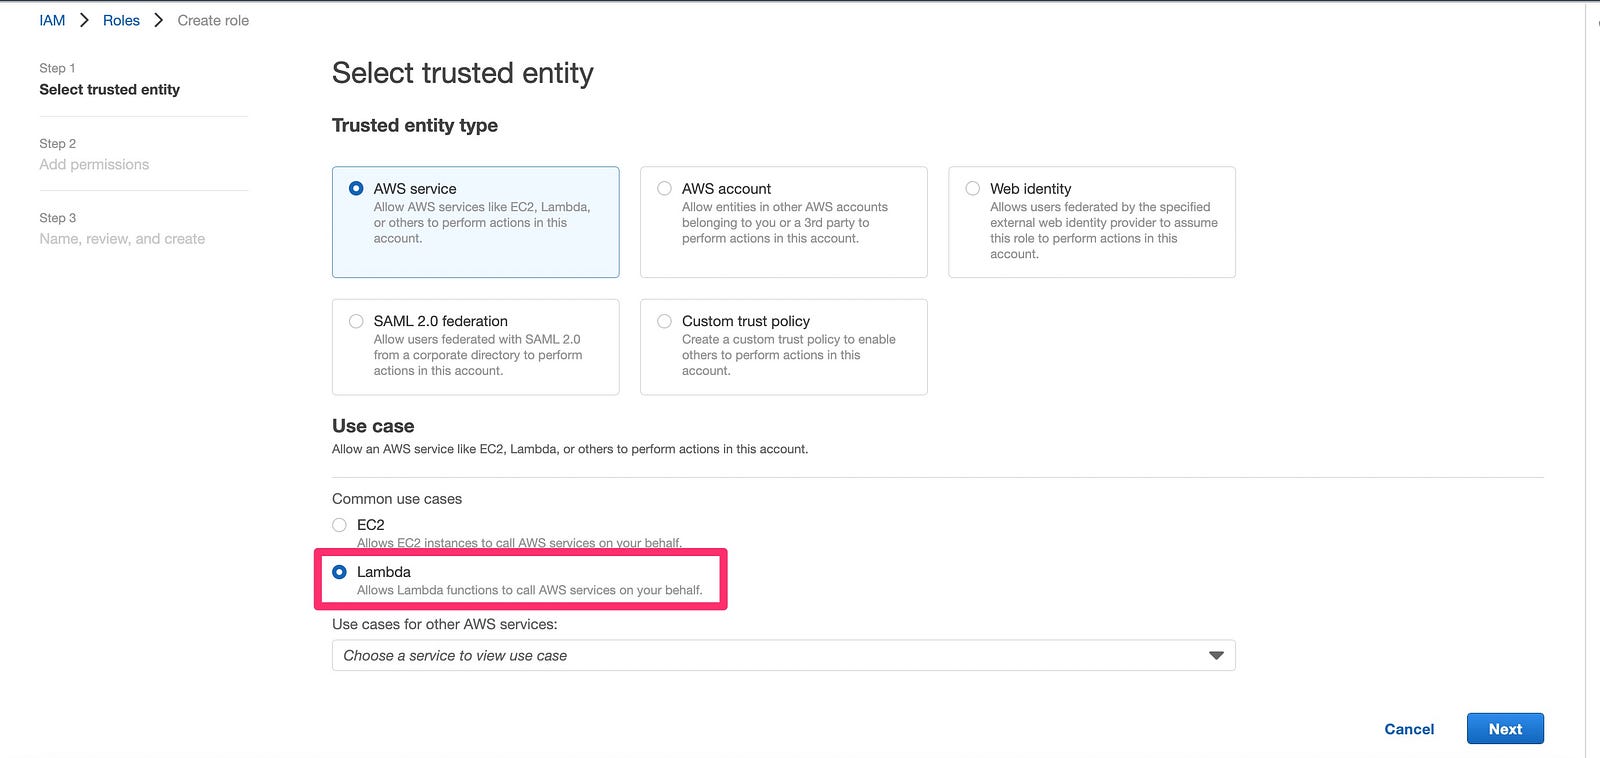Click the 'Select trusted entity' page heading
This screenshot has width=1600, height=758.
(x=463, y=73)
